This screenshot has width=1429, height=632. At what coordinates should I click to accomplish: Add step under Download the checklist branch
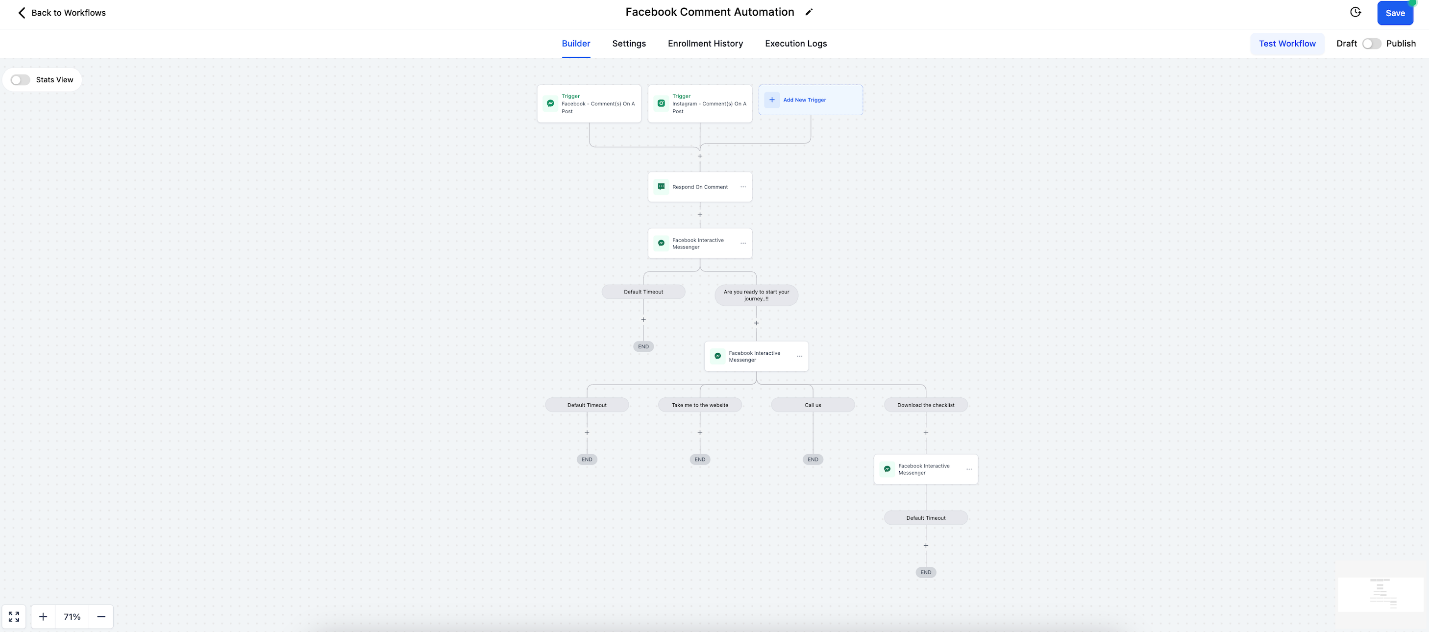pos(926,433)
